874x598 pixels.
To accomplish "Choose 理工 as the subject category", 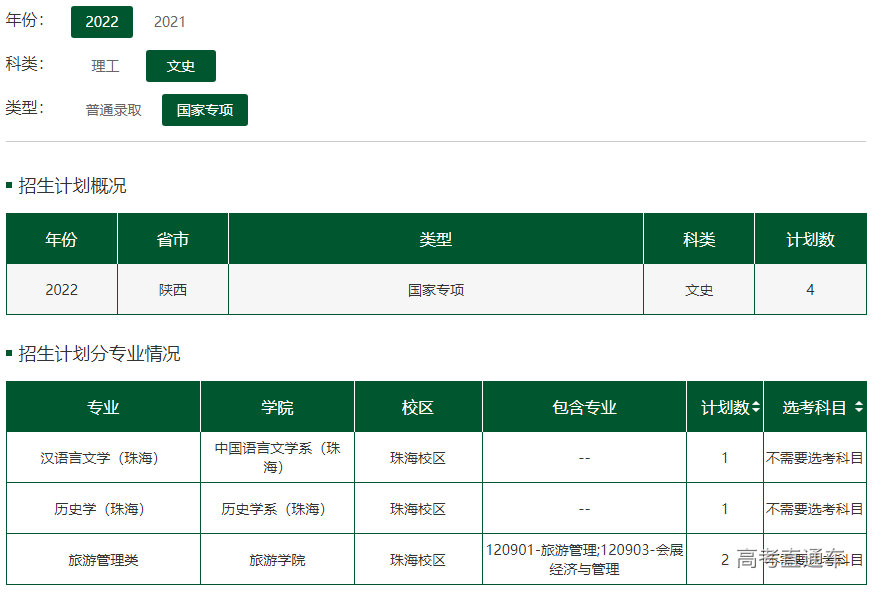I will pos(105,66).
